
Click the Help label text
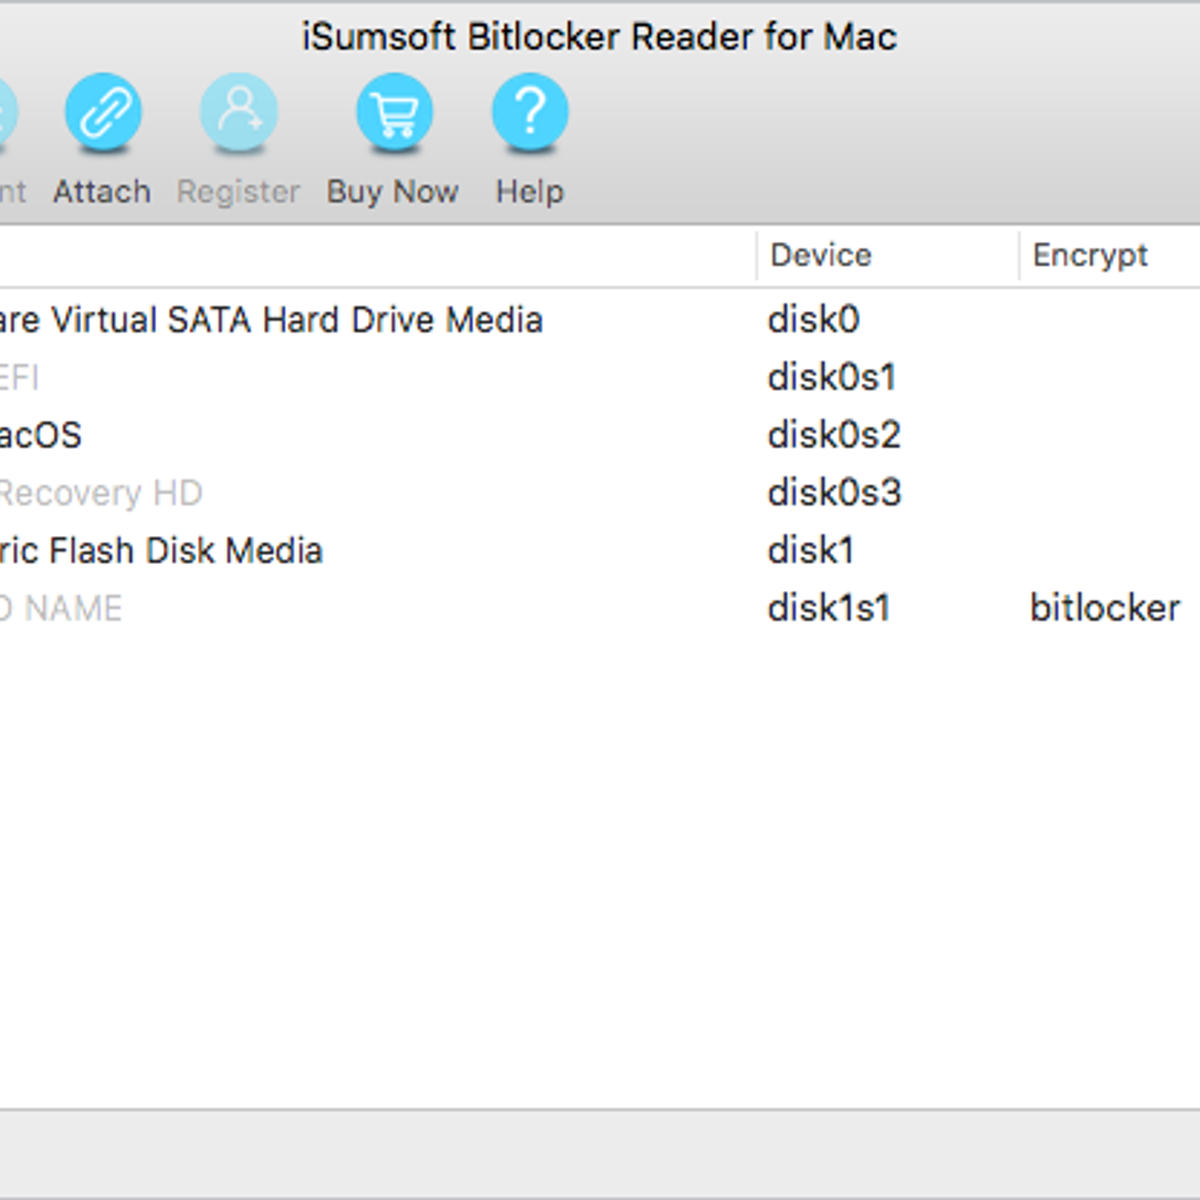[530, 191]
